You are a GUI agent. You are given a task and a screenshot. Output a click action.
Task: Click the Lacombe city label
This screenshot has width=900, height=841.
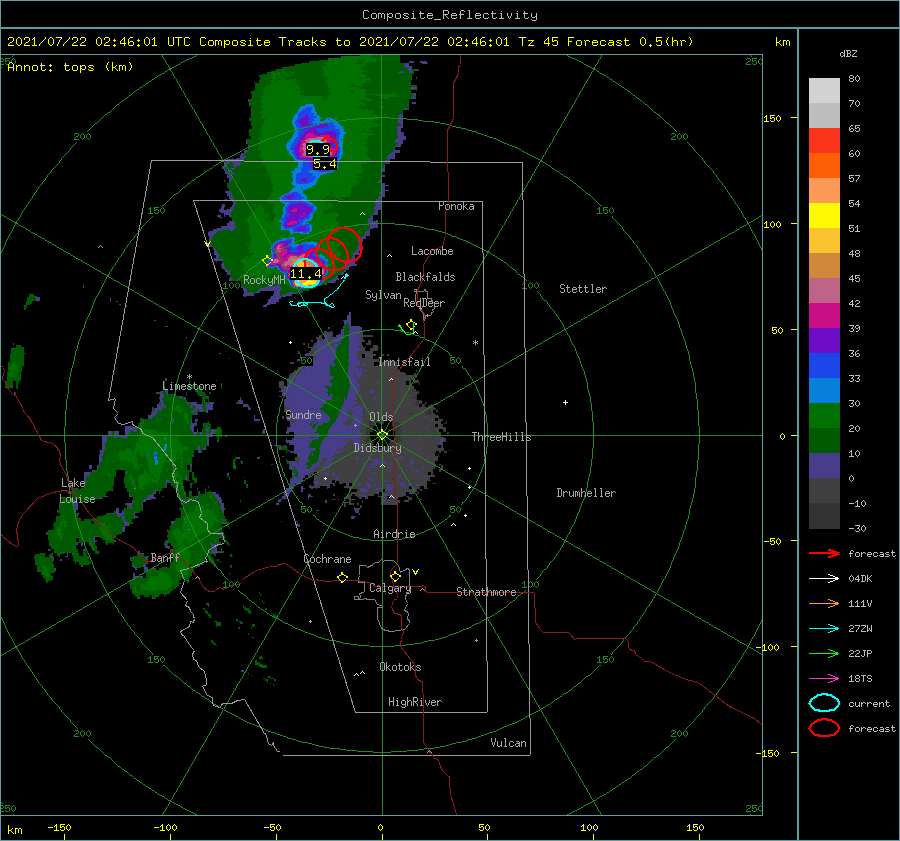(x=432, y=251)
